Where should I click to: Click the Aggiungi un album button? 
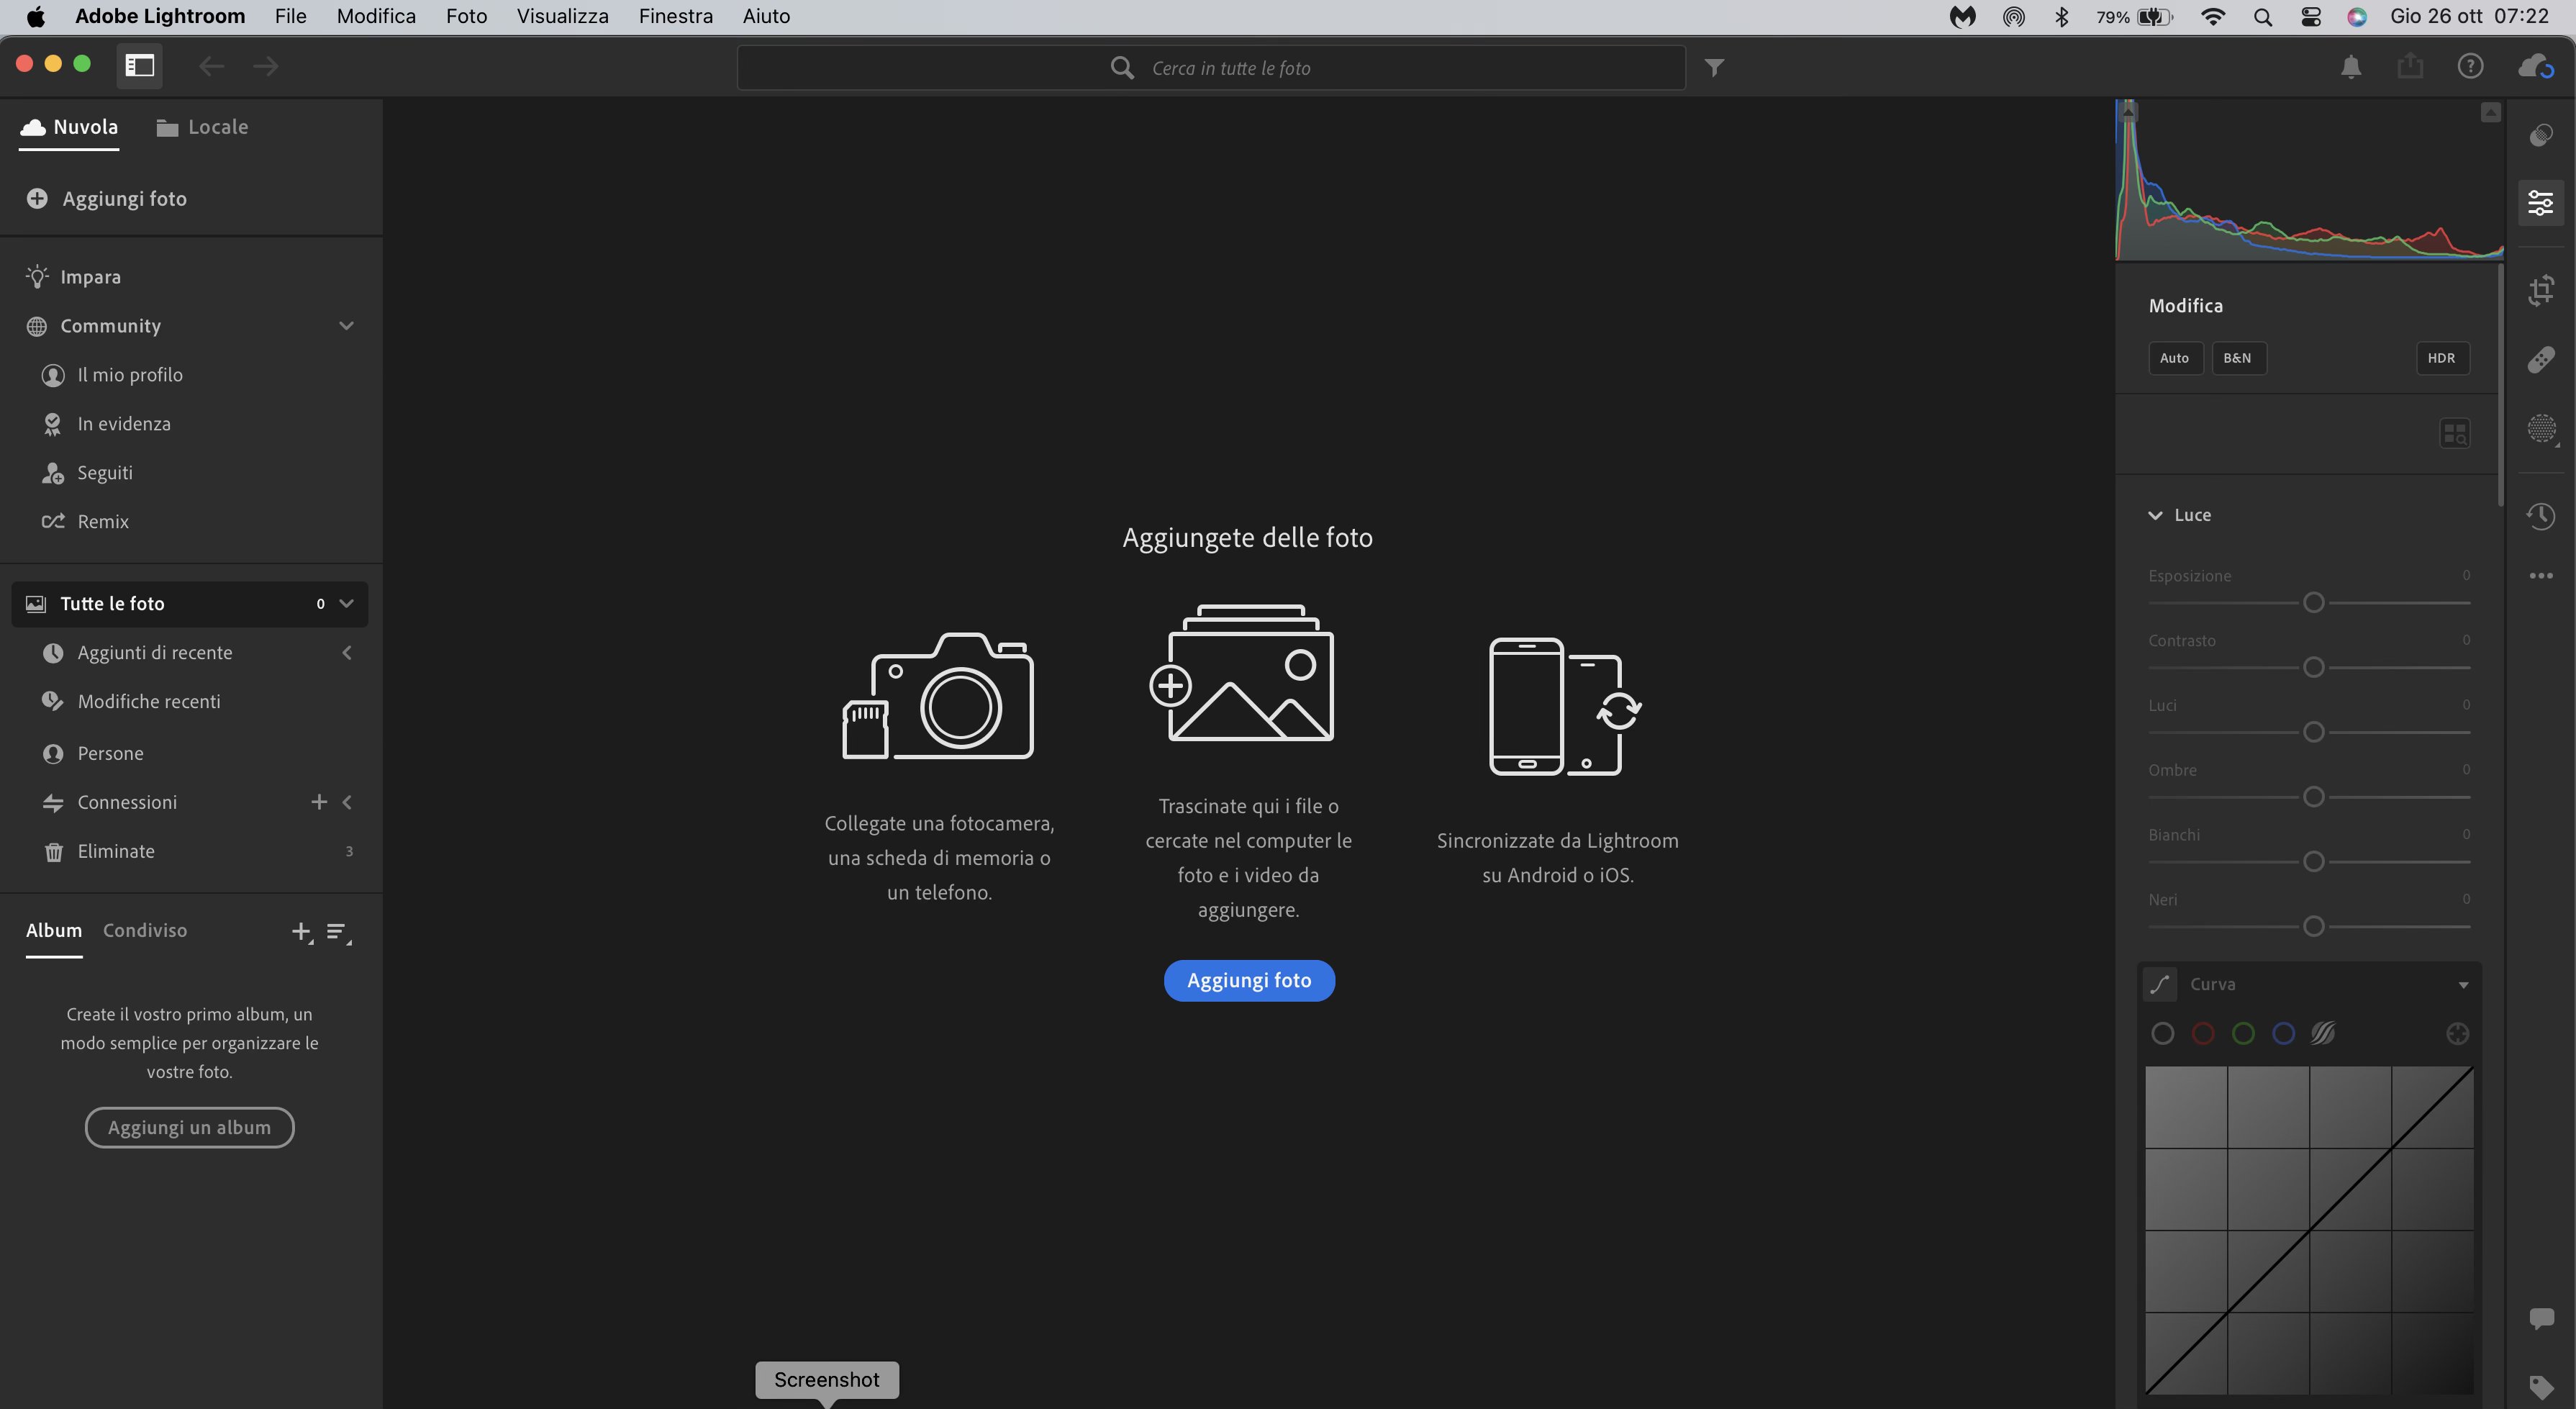189,1127
